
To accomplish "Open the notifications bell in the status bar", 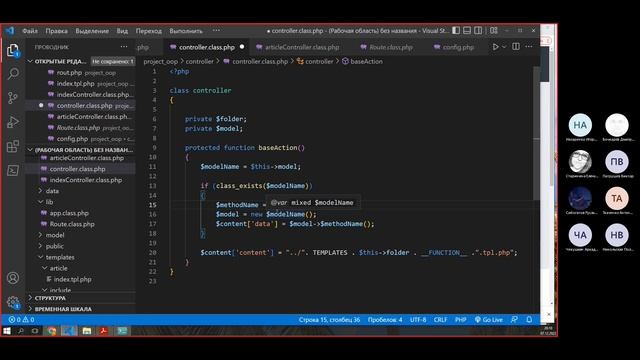I will (529, 320).
